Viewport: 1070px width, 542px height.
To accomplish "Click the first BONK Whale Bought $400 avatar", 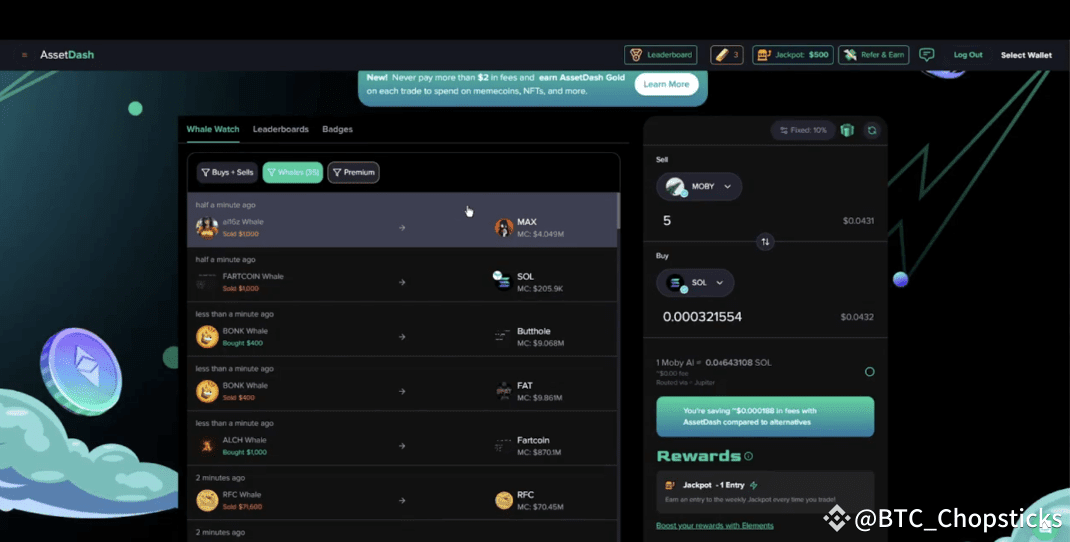I will point(207,337).
